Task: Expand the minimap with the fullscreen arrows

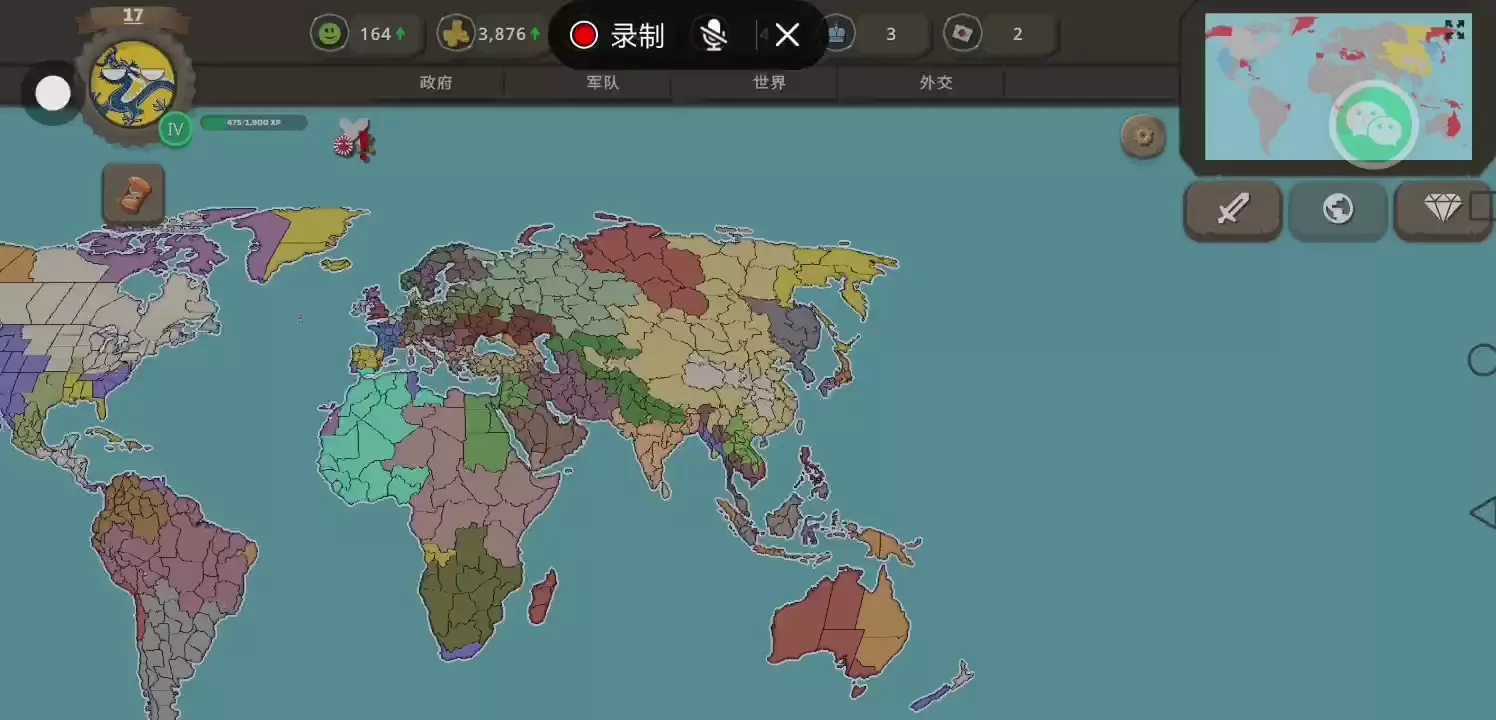Action: (1454, 30)
